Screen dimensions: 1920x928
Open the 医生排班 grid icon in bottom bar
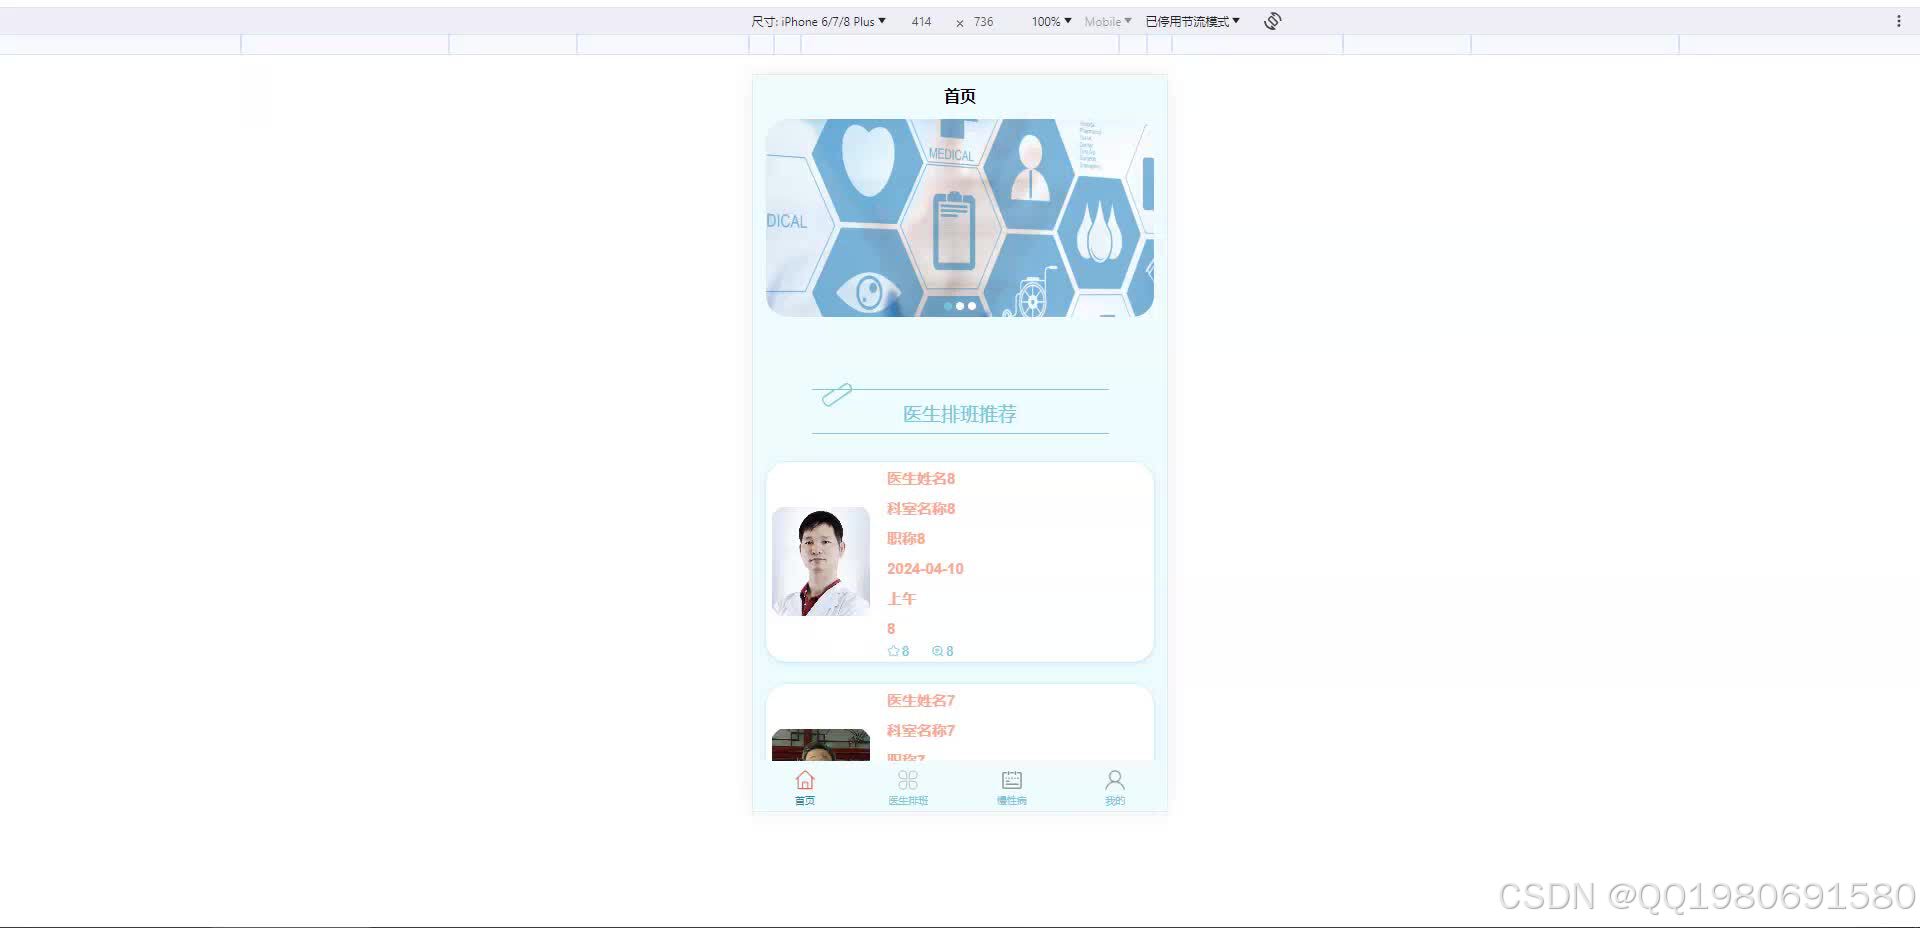907,780
